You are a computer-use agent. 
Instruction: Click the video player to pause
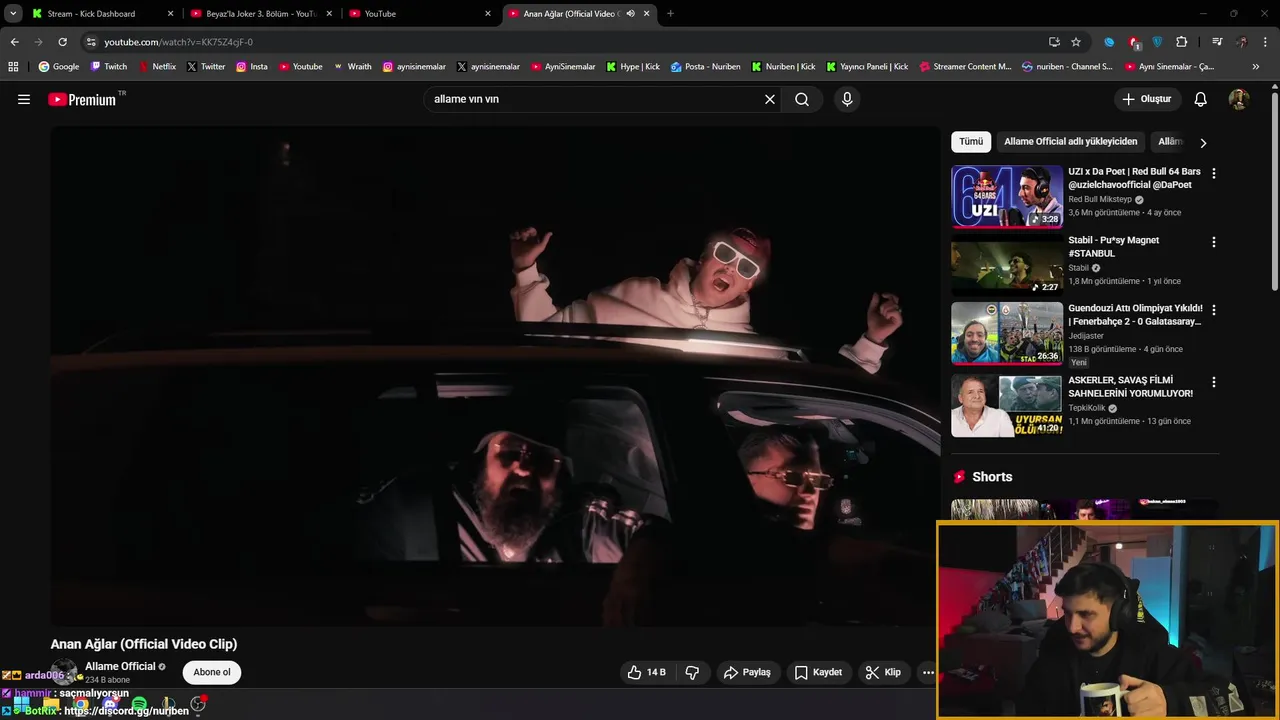click(x=495, y=376)
